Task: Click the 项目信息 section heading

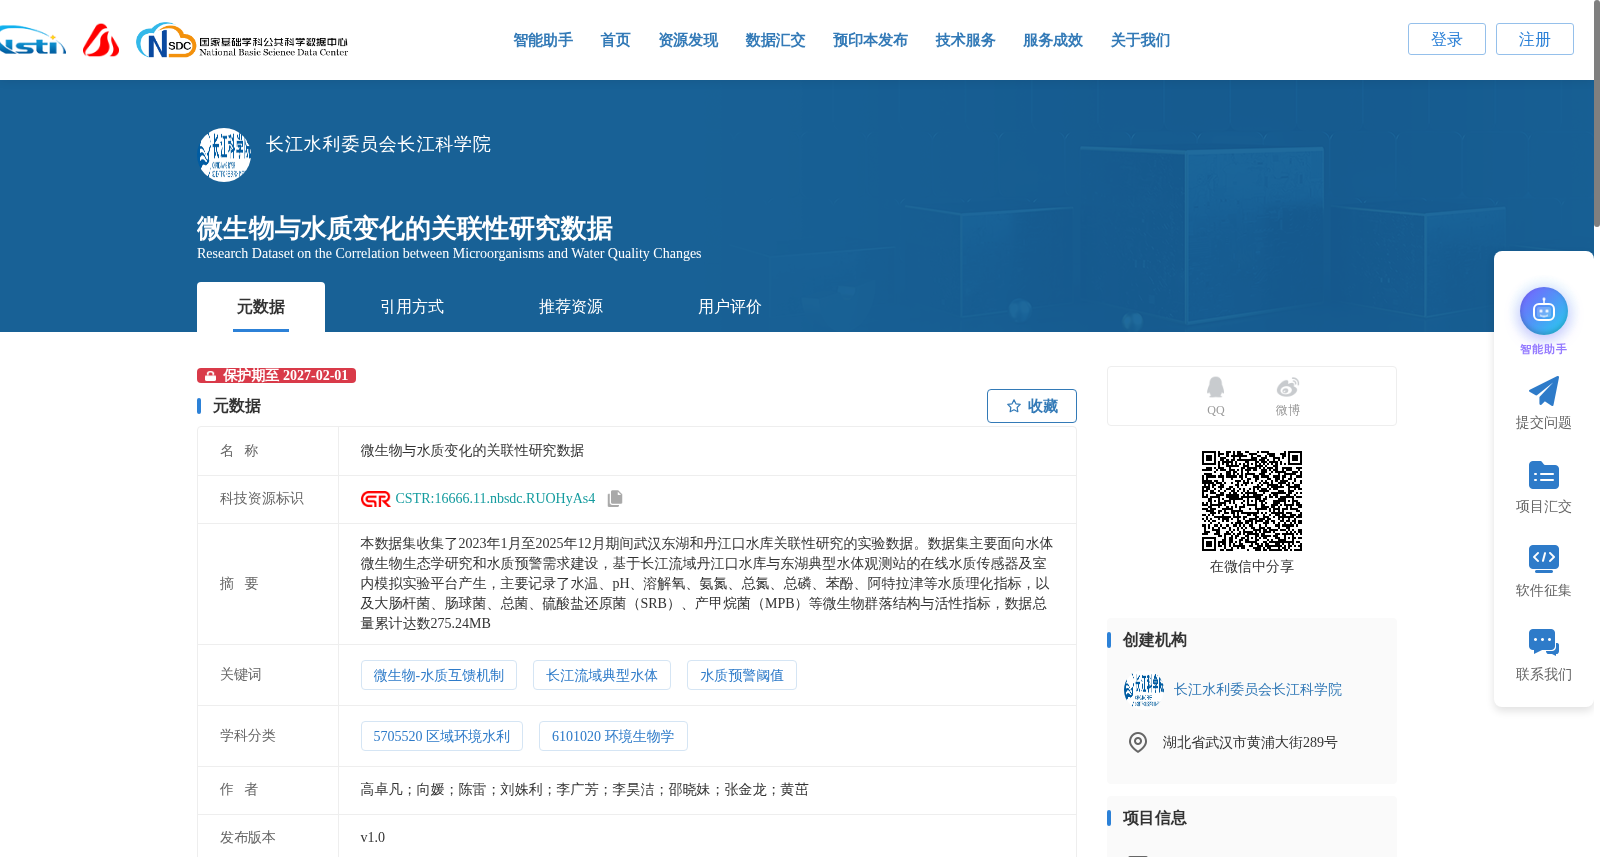Action: point(1154,818)
